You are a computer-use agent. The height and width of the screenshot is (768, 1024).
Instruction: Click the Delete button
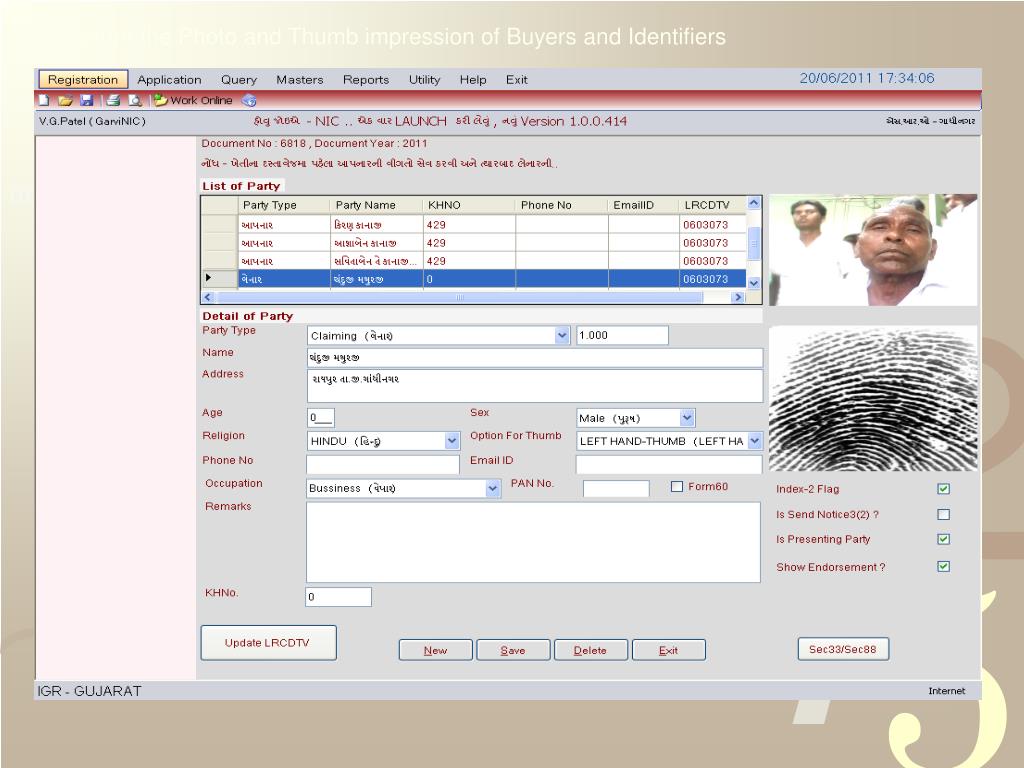click(x=590, y=650)
